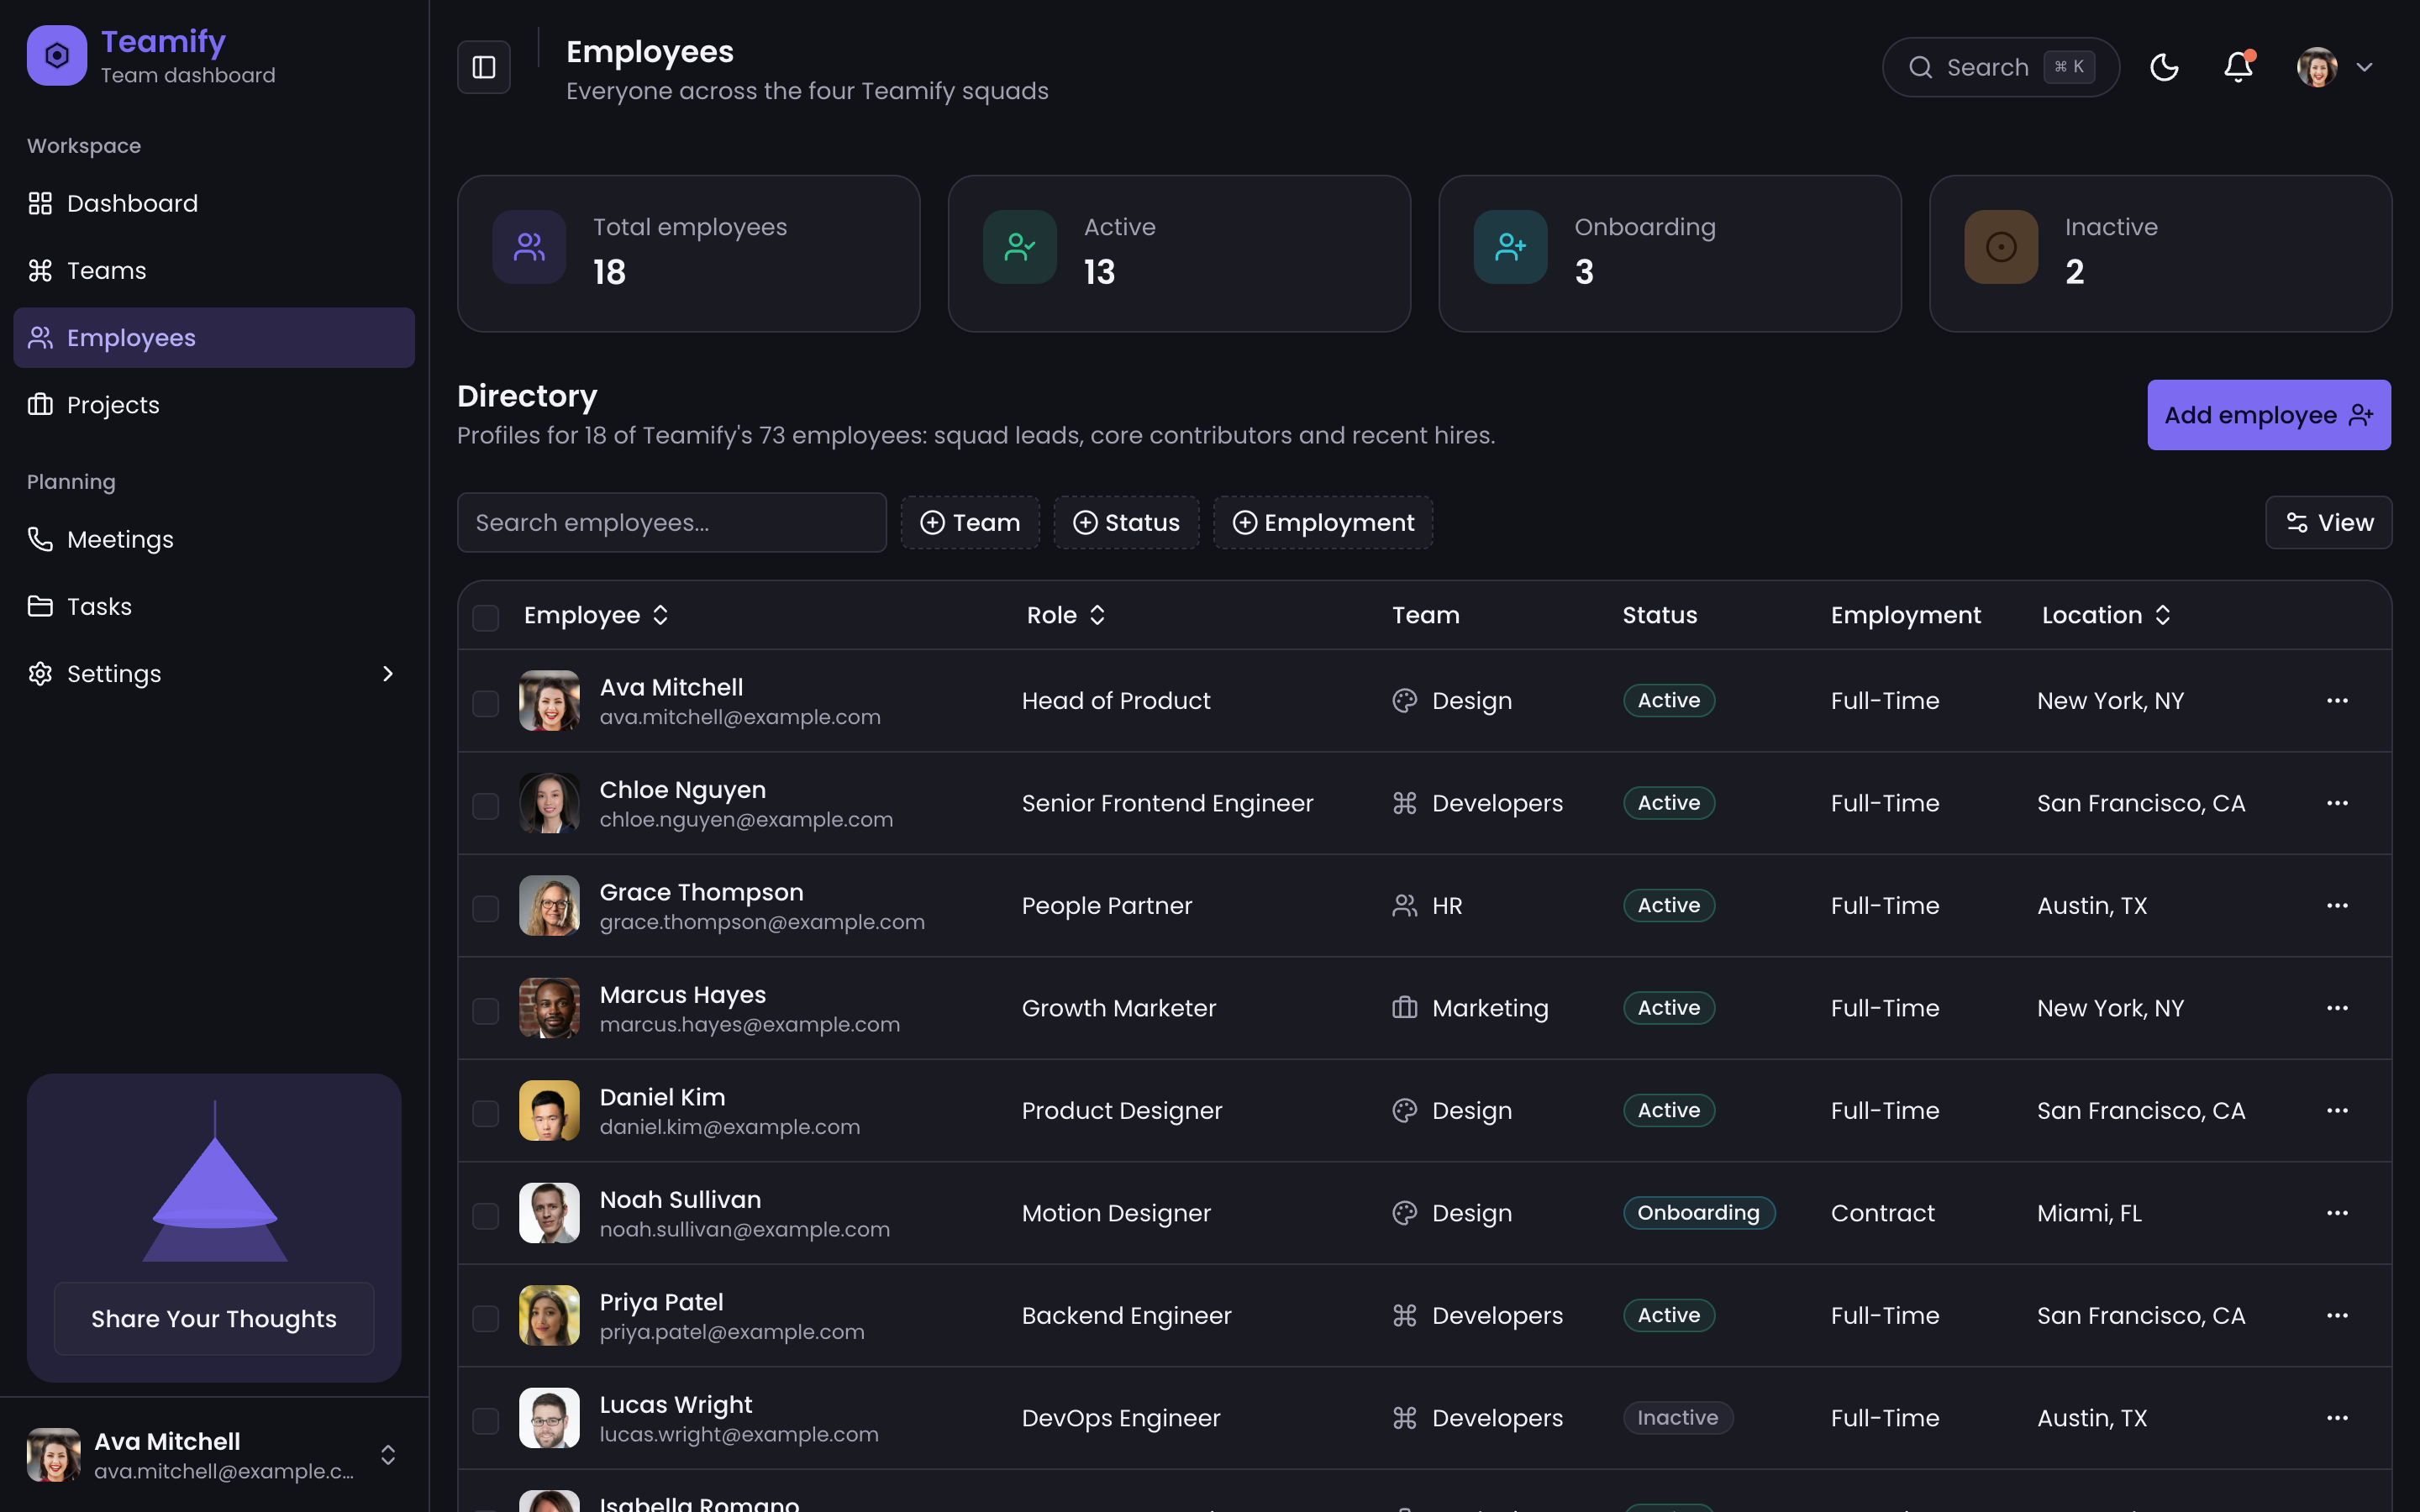Click the Add employee button
The image size is (2420, 1512).
[2269, 415]
